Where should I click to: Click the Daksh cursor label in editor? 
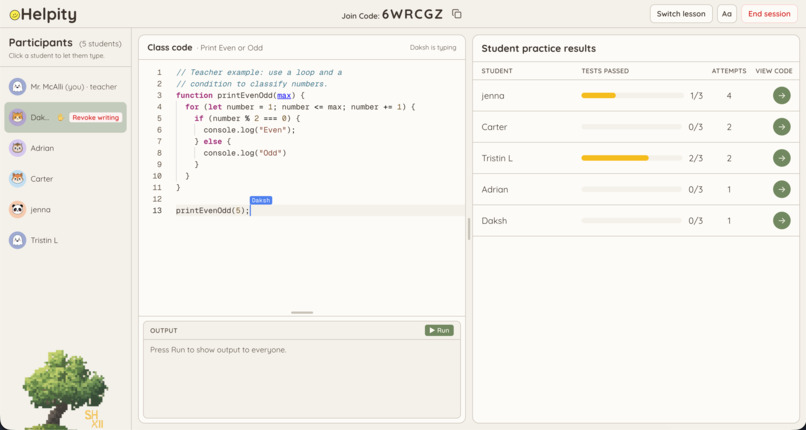tap(261, 200)
